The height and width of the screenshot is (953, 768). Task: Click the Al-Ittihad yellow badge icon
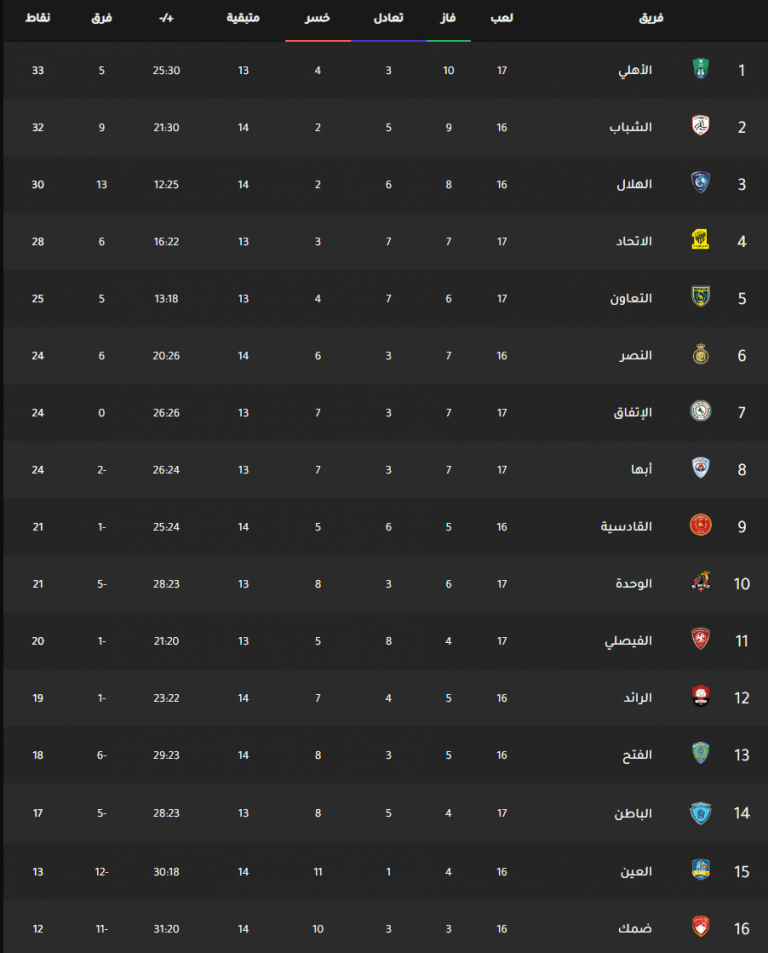coord(701,239)
